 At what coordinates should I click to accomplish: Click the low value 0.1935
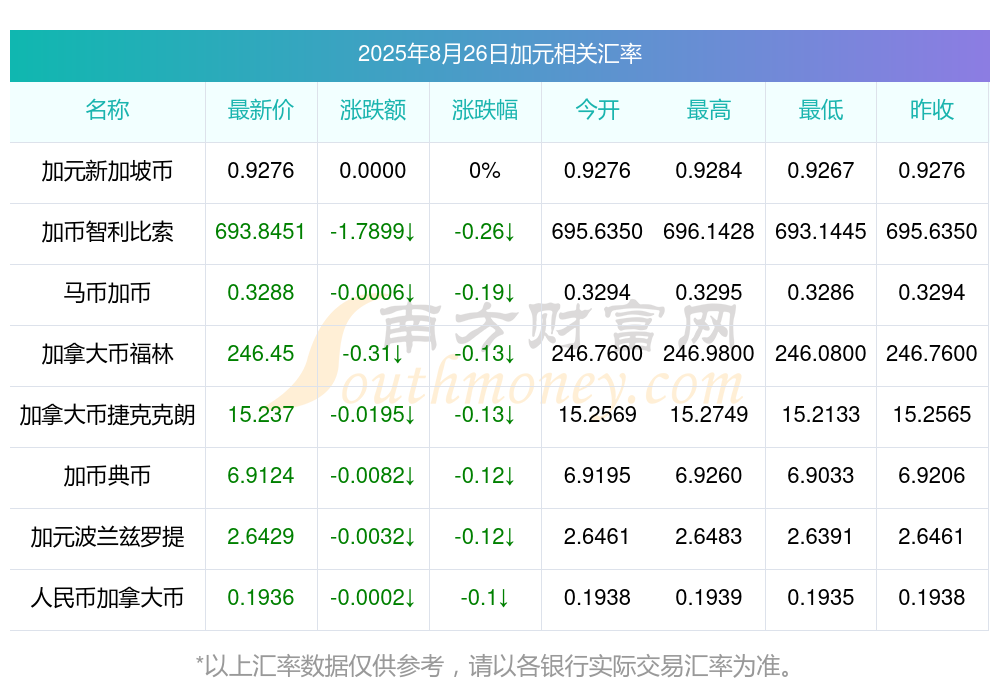[821, 598]
